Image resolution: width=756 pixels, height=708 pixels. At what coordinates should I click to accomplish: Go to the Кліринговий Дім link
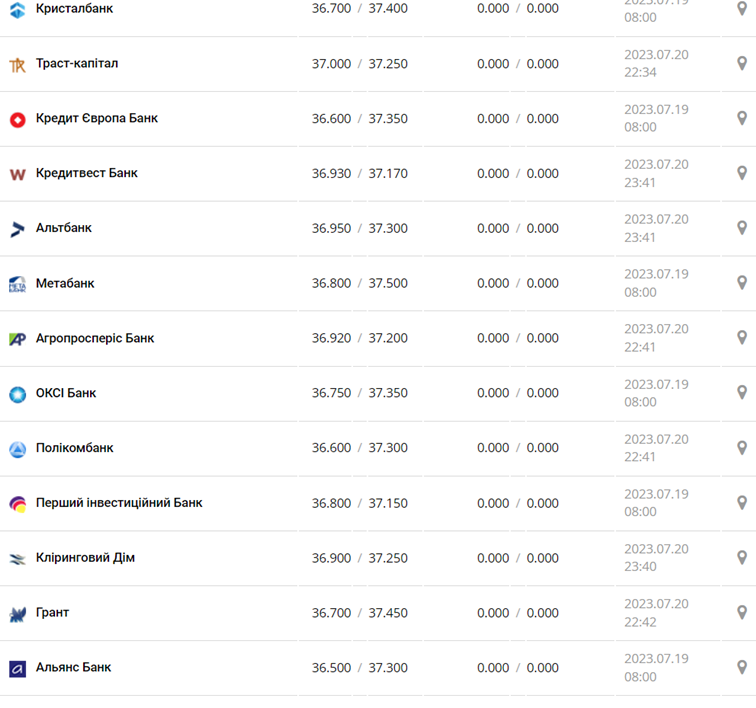point(85,558)
